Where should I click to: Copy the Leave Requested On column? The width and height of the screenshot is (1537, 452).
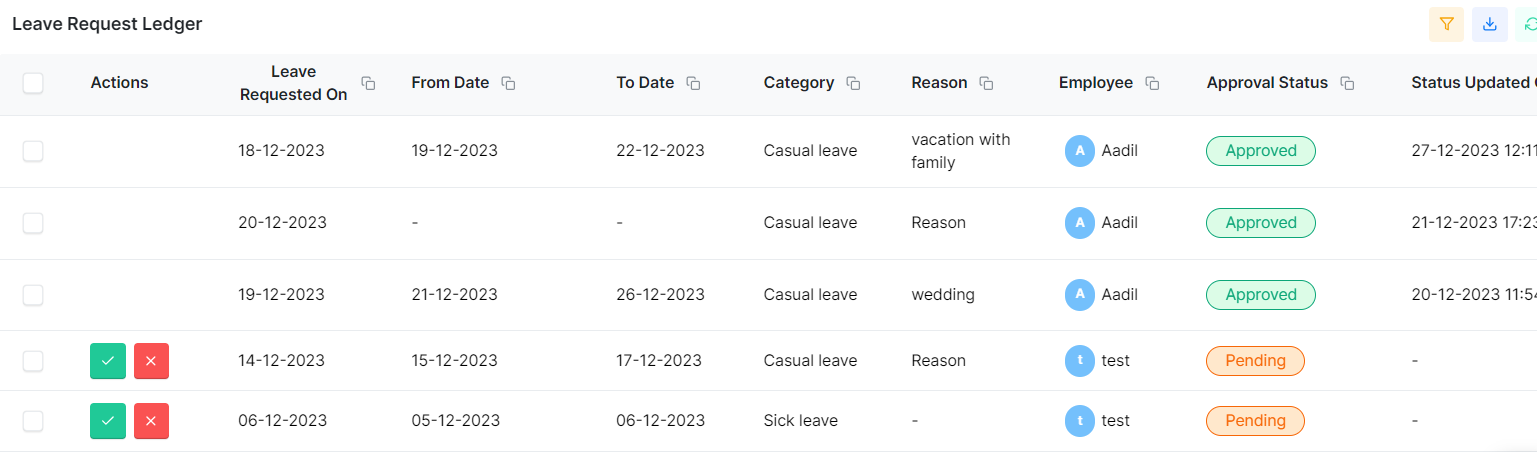tap(368, 84)
